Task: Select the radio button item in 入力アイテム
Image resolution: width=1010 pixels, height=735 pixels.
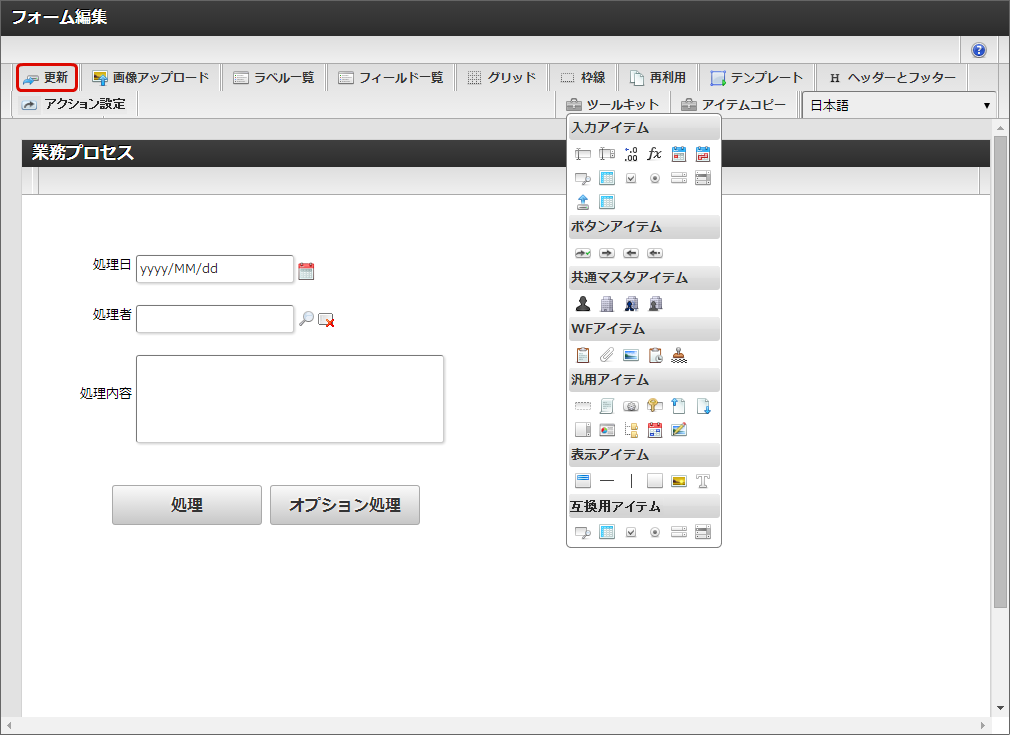Action: tap(655, 178)
